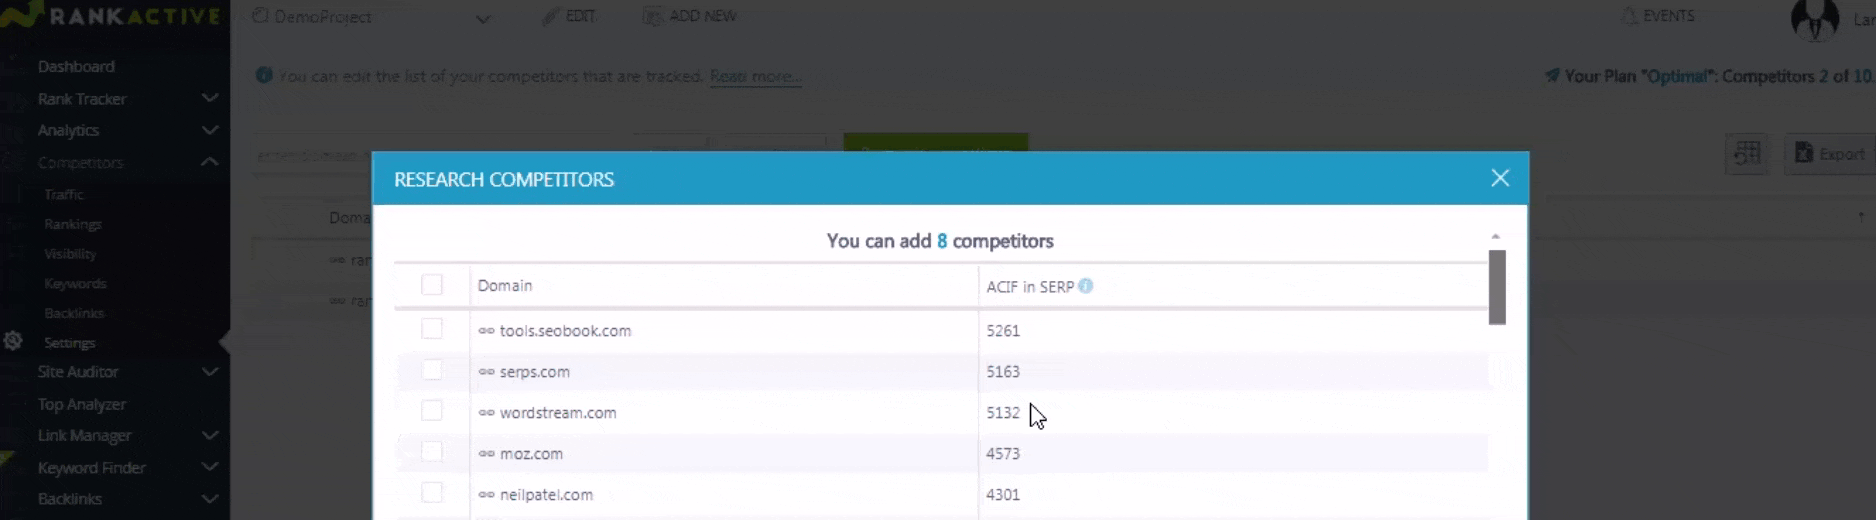Click the table columns icon beside Export
Screen dimensions: 1876x520
click(1747, 154)
